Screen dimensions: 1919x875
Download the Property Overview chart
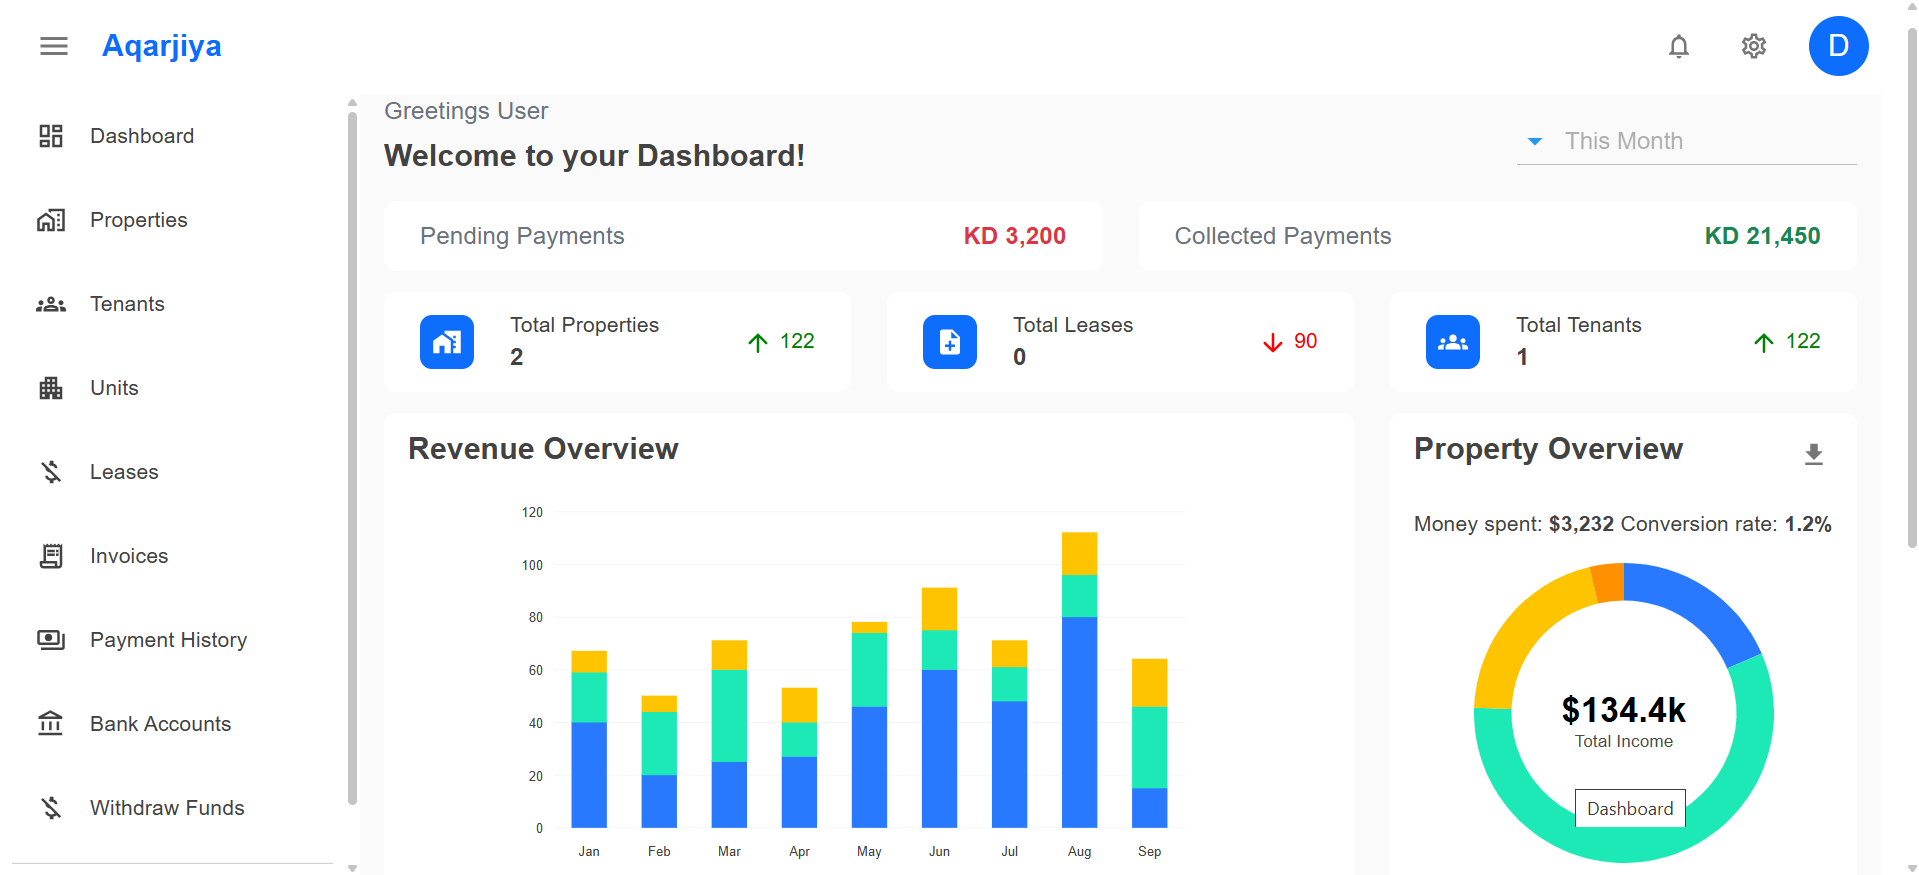[x=1814, y=454]
